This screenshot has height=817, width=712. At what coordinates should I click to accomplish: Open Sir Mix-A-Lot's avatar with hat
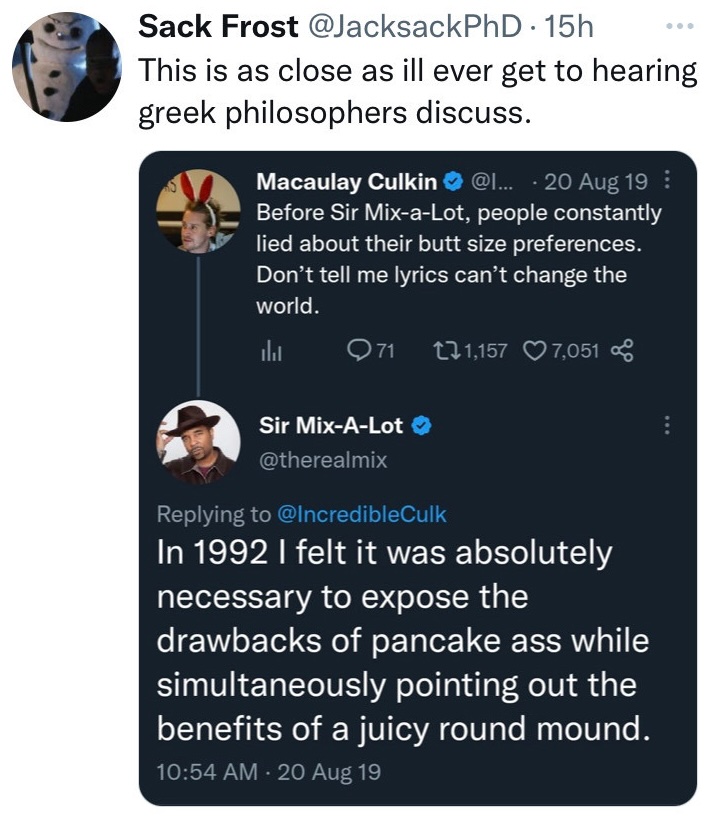(198, 440)
